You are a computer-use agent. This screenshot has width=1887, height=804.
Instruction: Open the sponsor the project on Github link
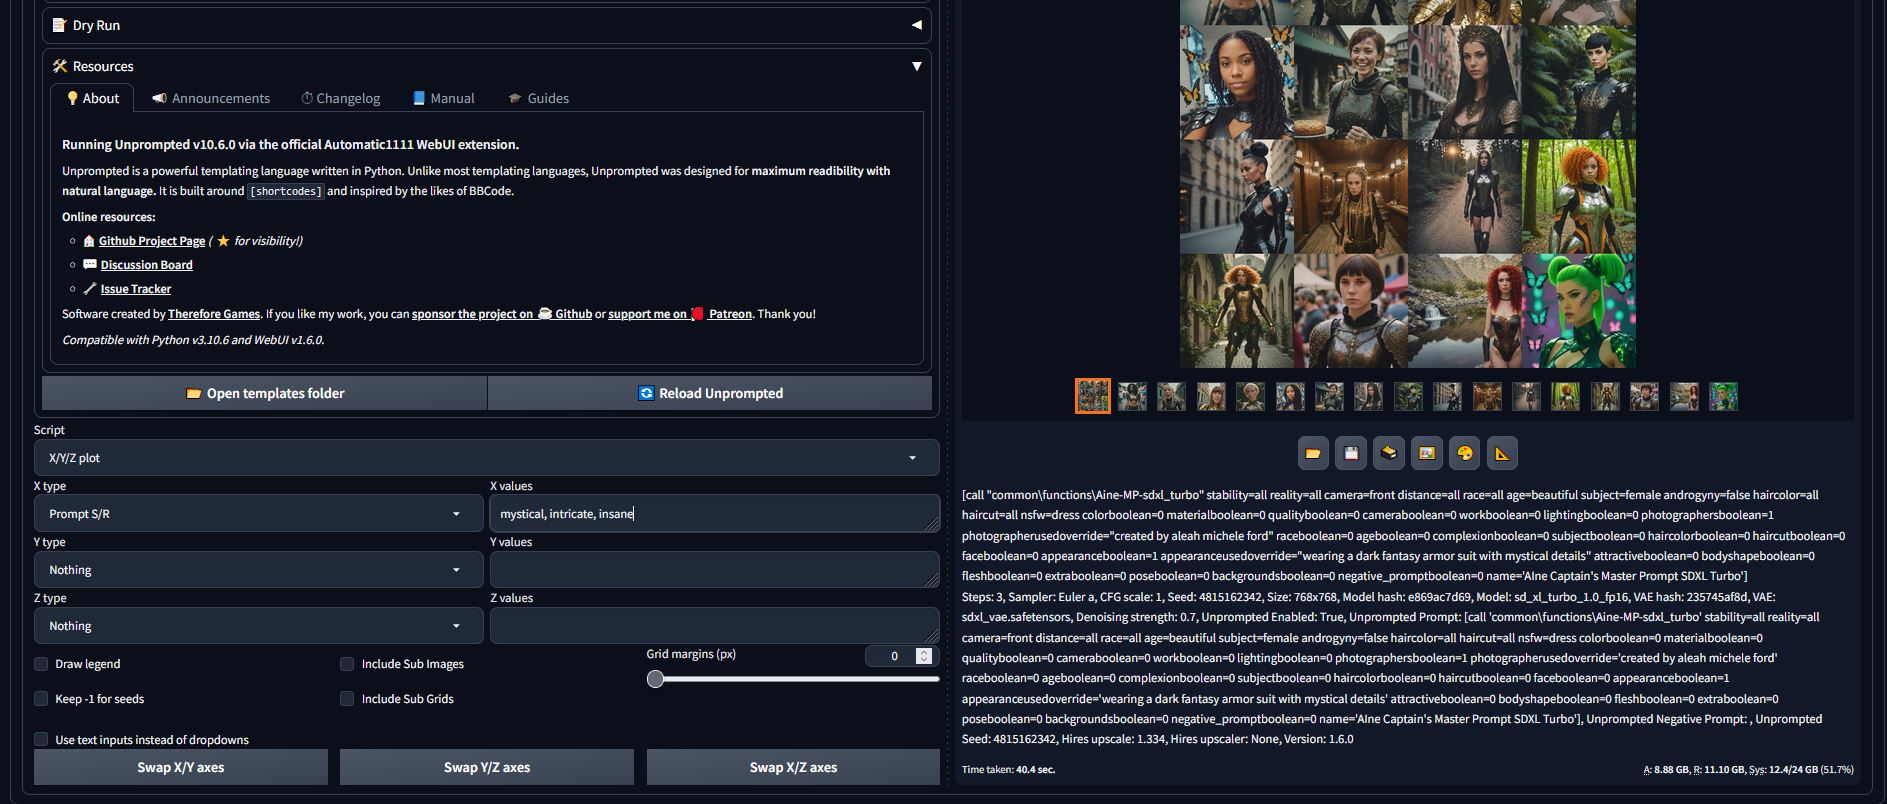(x=502, y=314)
